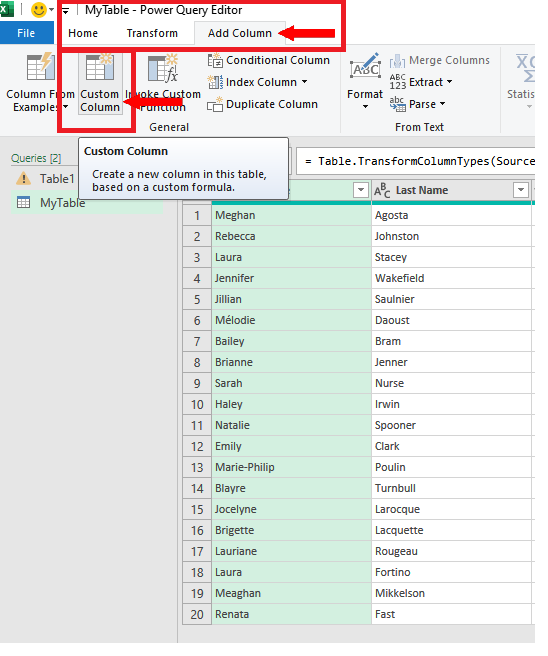Click the formula bar input field

[x=415, y=161]
